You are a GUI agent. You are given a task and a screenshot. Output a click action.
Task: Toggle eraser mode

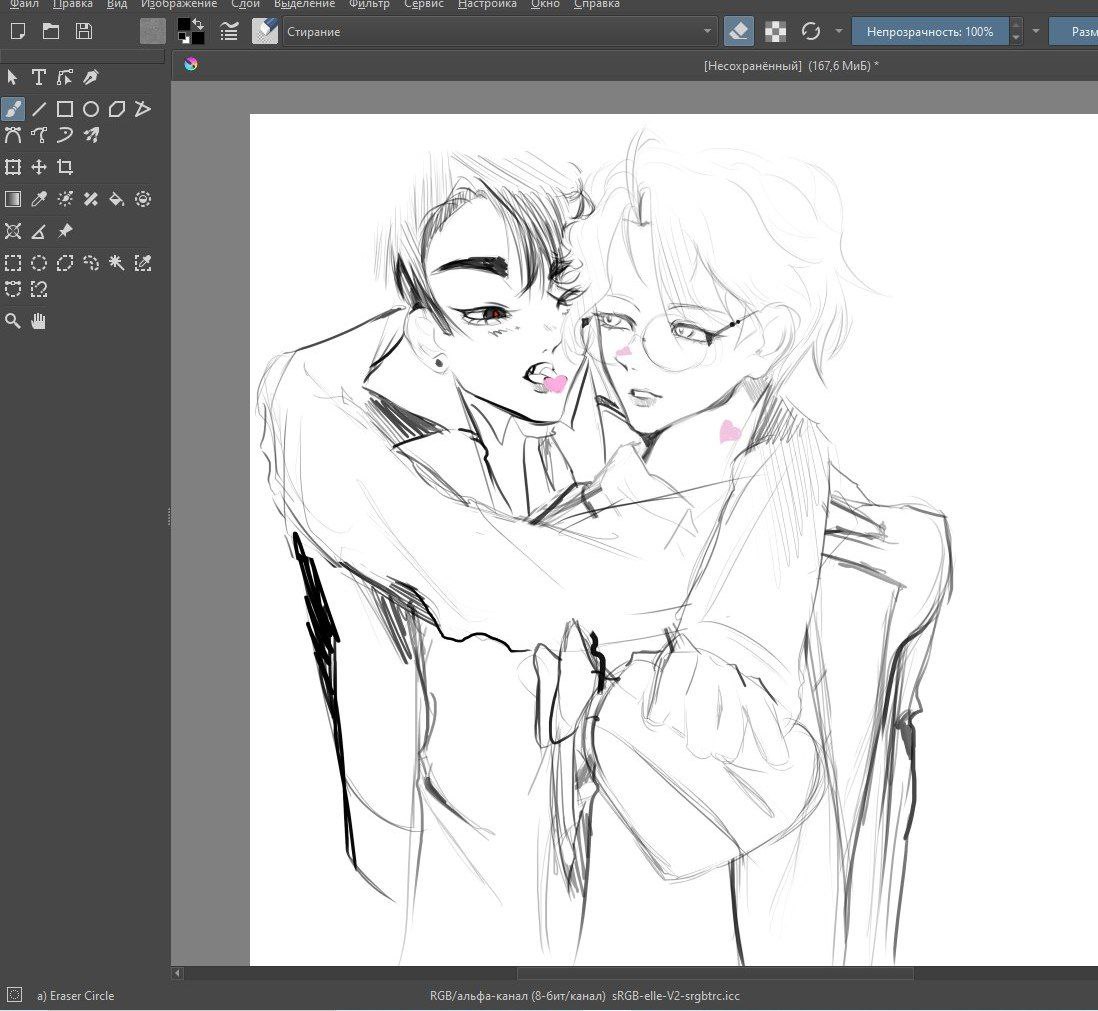739,31
